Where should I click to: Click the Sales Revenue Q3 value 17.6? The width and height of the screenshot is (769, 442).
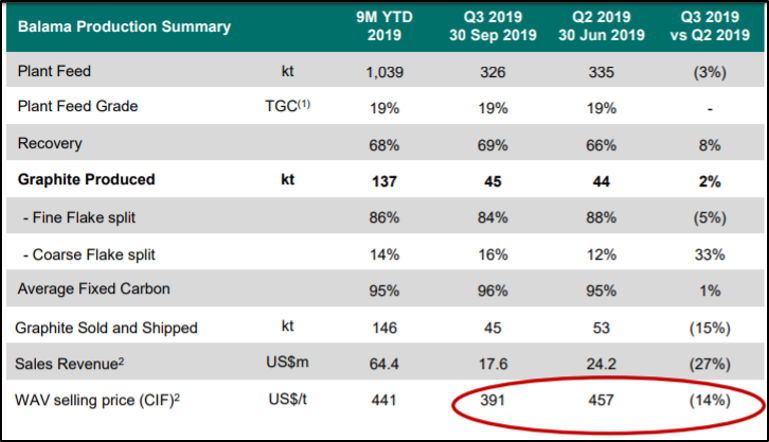click(493, 364)
